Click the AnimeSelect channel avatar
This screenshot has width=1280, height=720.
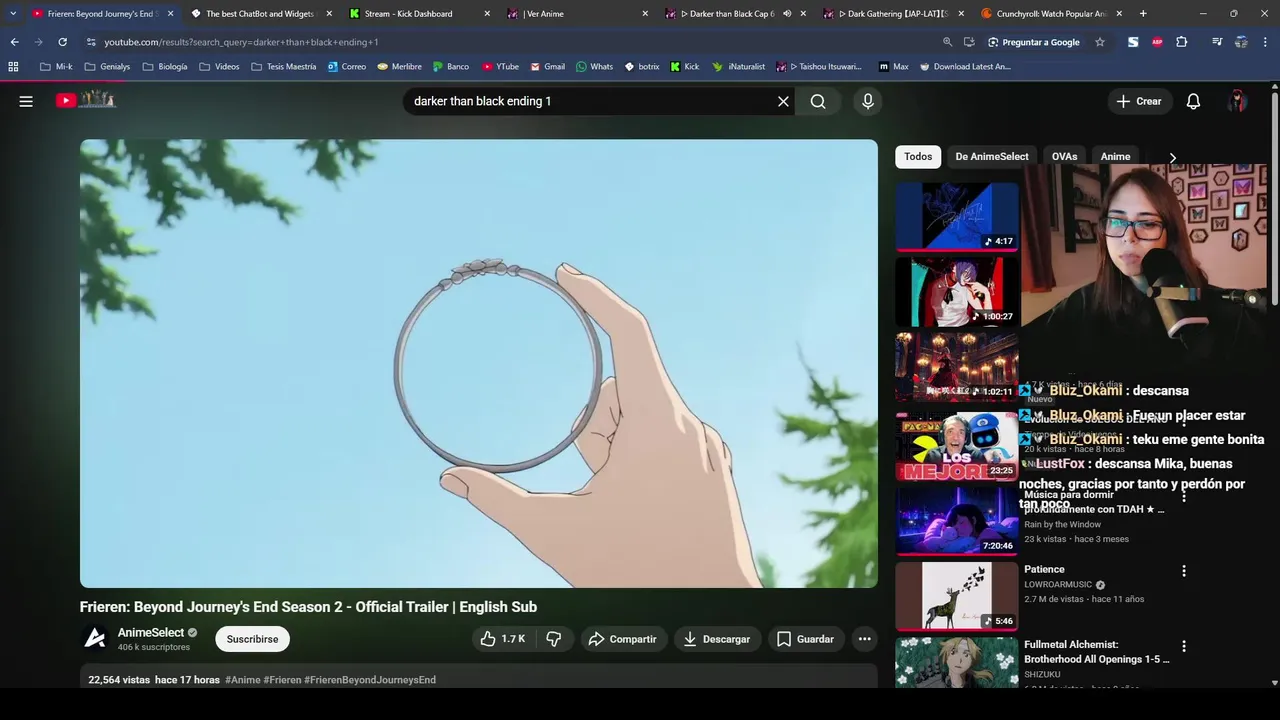click(95, 638)
